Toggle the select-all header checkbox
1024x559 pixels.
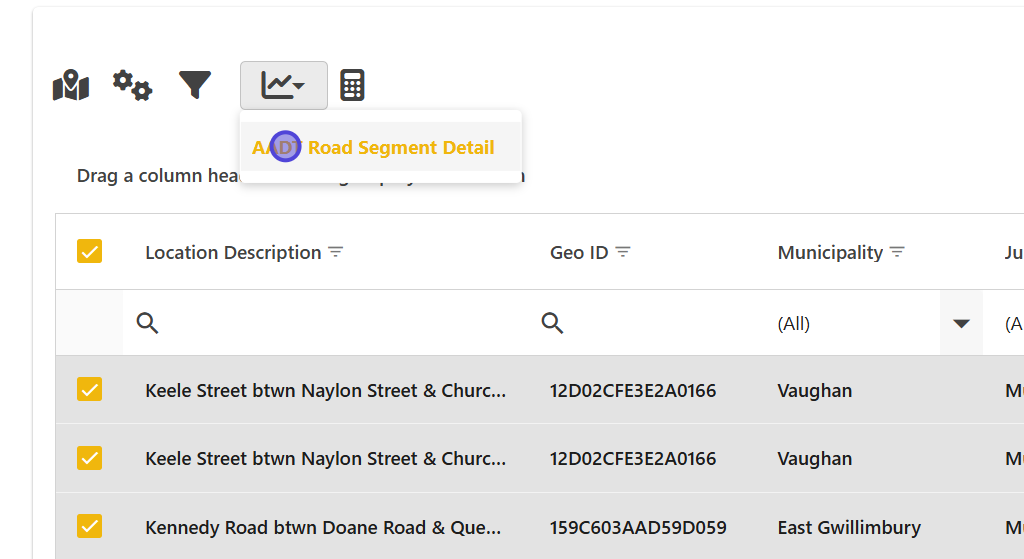pyautogui.click(x=90, y=251)
